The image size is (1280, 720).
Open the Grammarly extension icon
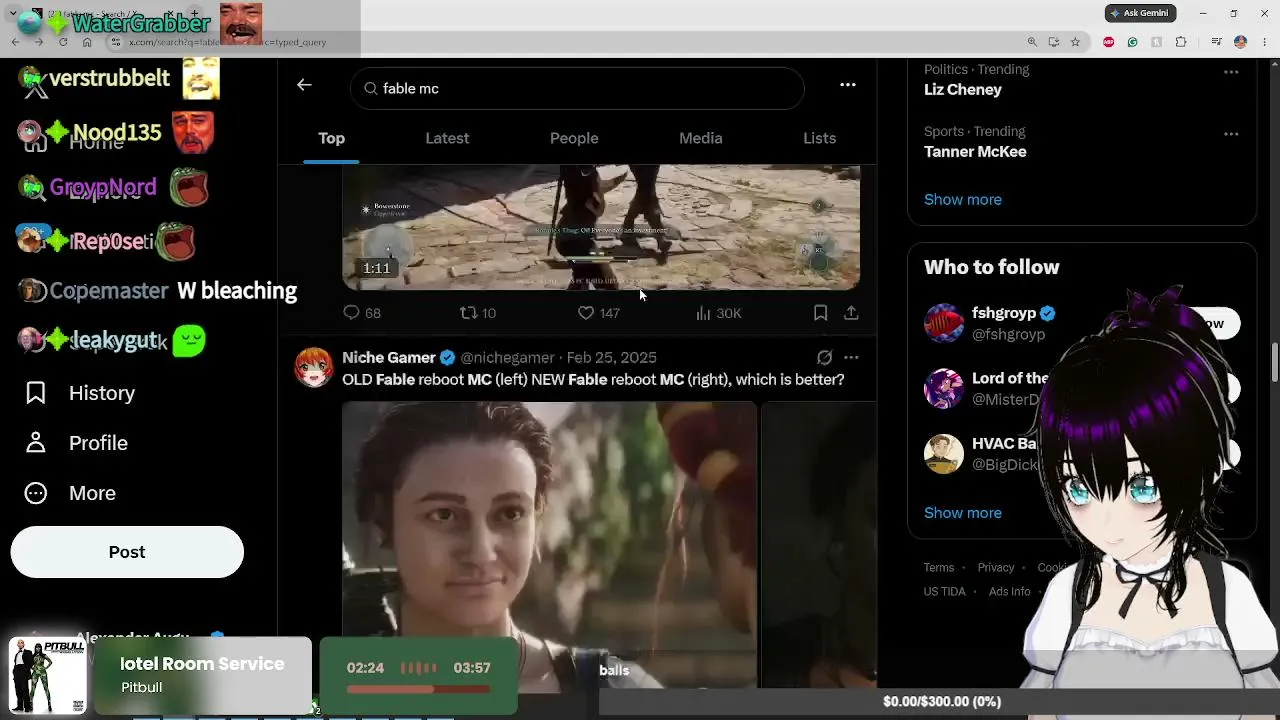1132,42
